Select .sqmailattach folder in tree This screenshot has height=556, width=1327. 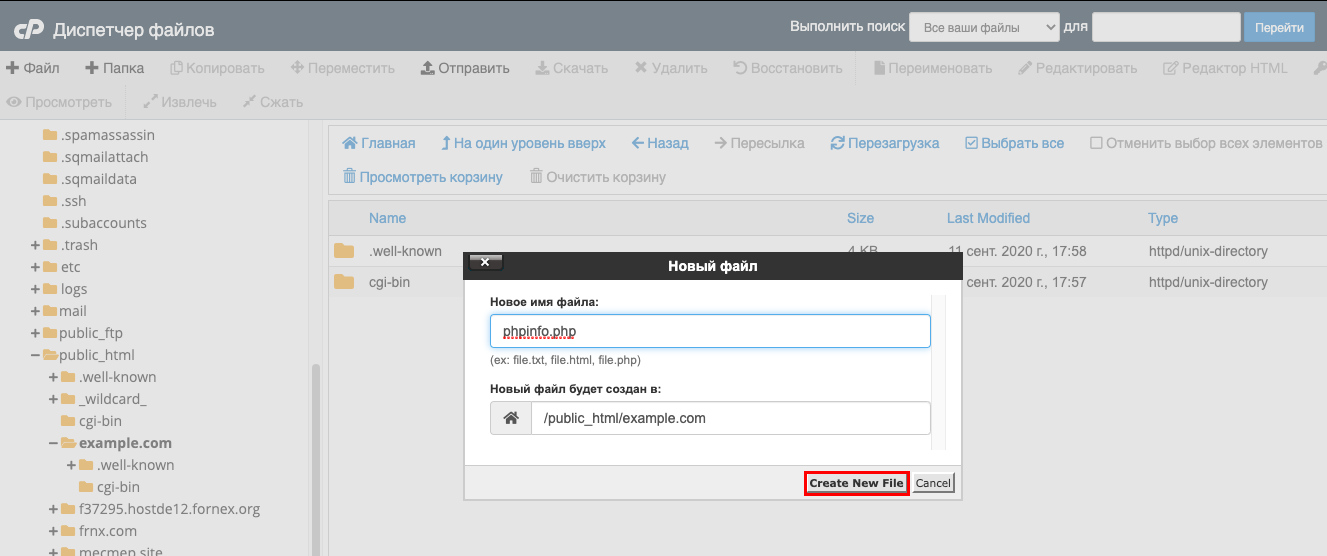tap(95, 157)
